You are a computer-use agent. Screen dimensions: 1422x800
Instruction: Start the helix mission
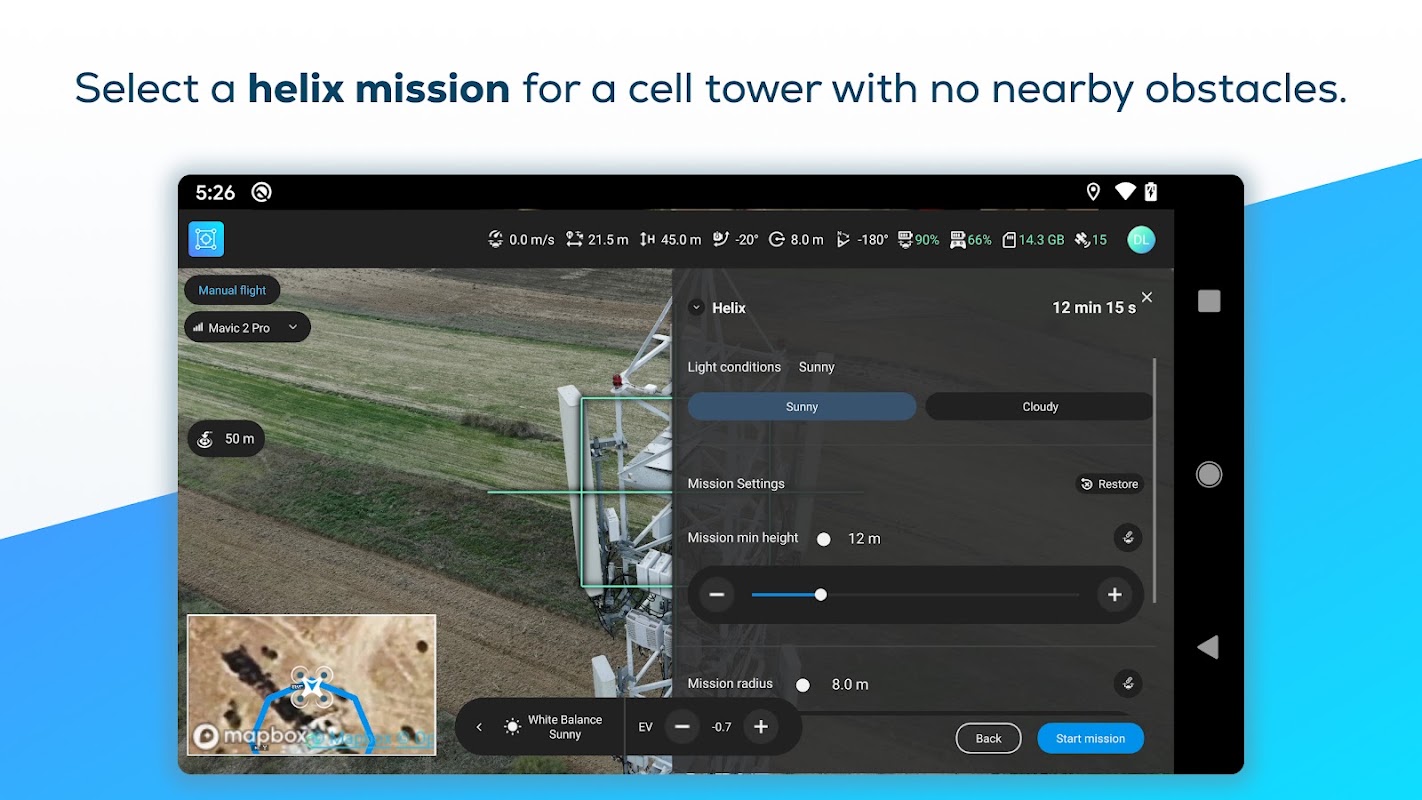click(x=1090, y=738)
